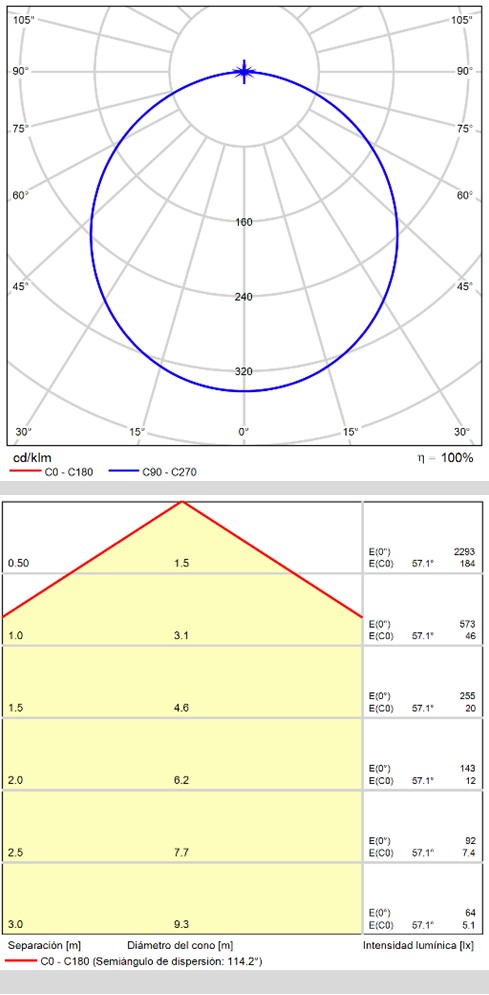Click the 320 radial scale value
This screenshot has width=489, height=995.
pyautogui.click(x=244, y=372)
